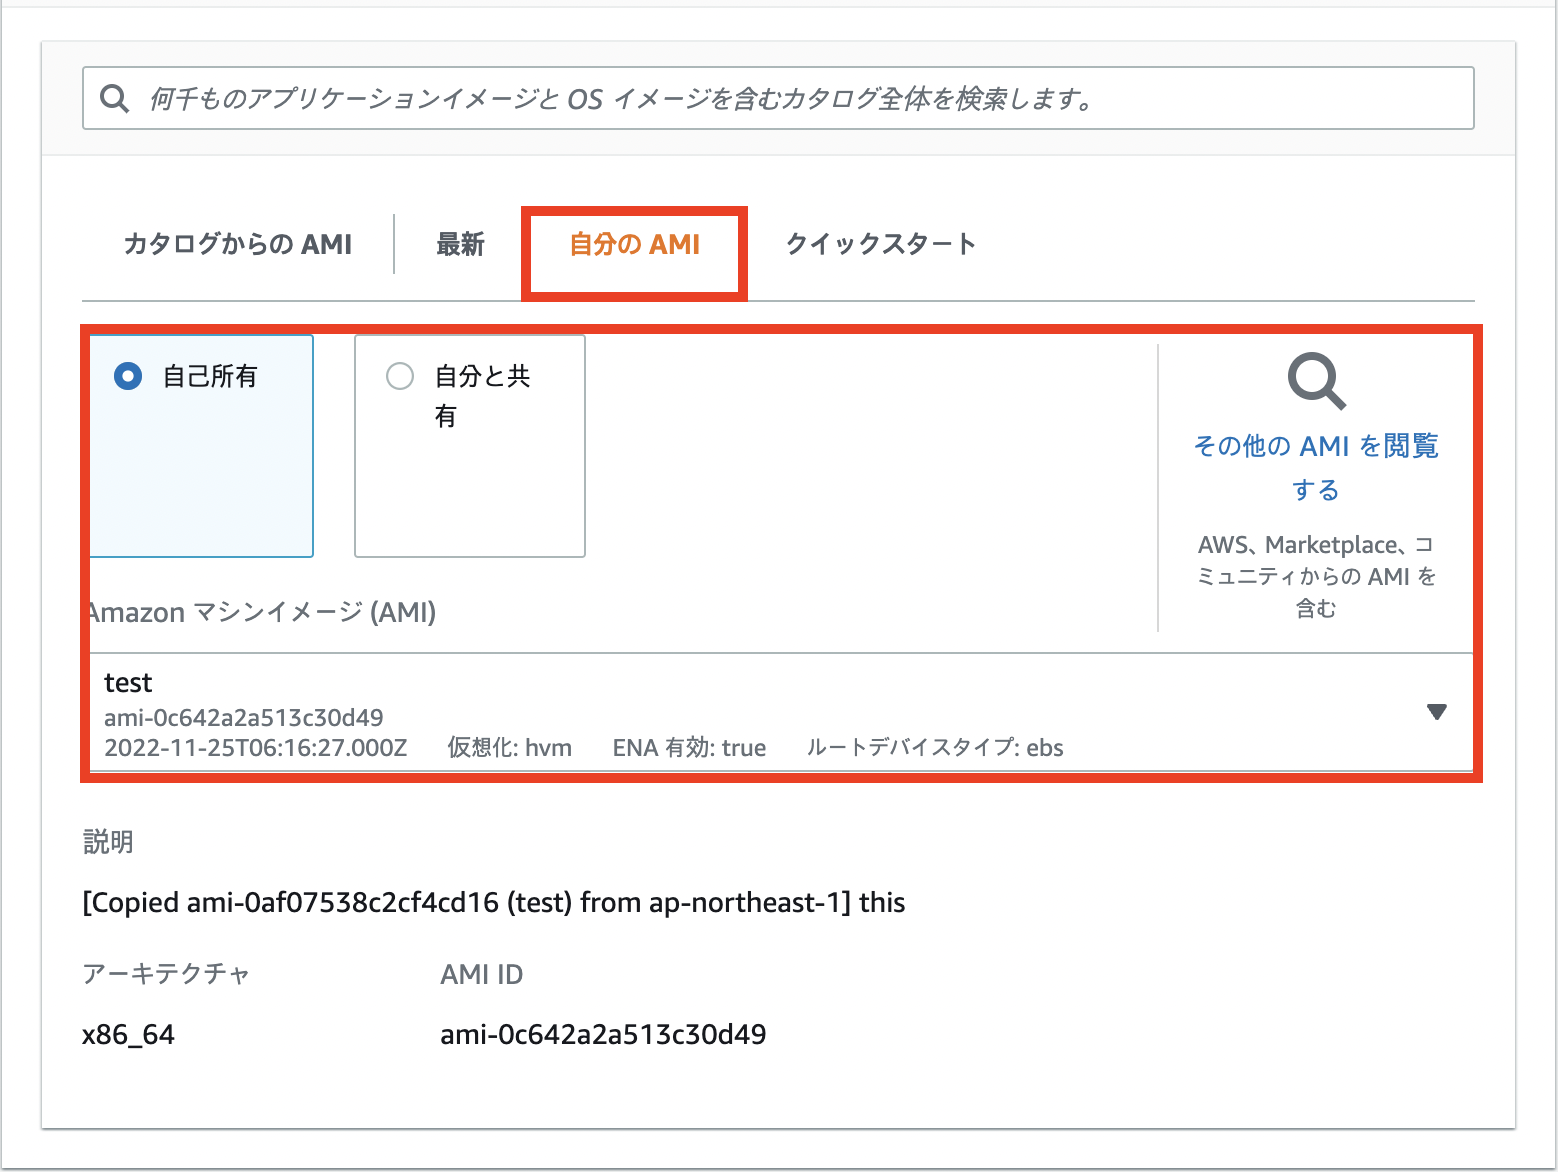Image resolution: width=1558 pixels, height=1172 pixels.
Task: Click the 説明 description text
Action: (x=107, y=842)
